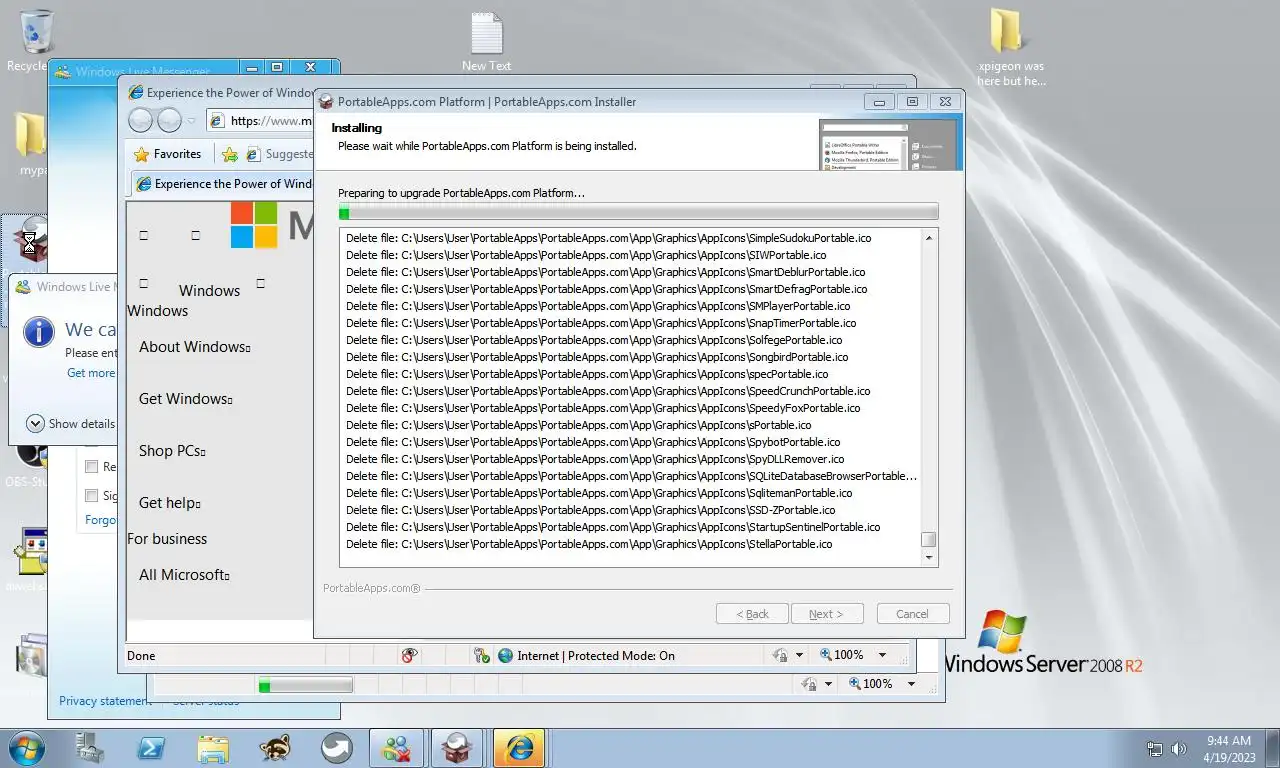Click the security report icon beside the Internet zone
Screen dimensions: 1280x768
[481, 655]
